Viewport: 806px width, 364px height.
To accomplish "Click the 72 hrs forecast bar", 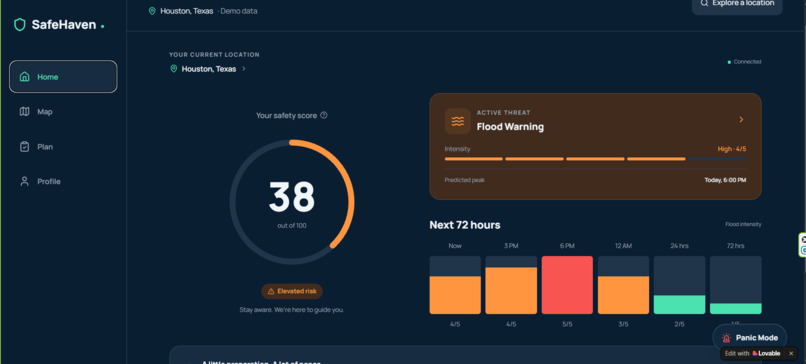I will click(736, 285).
